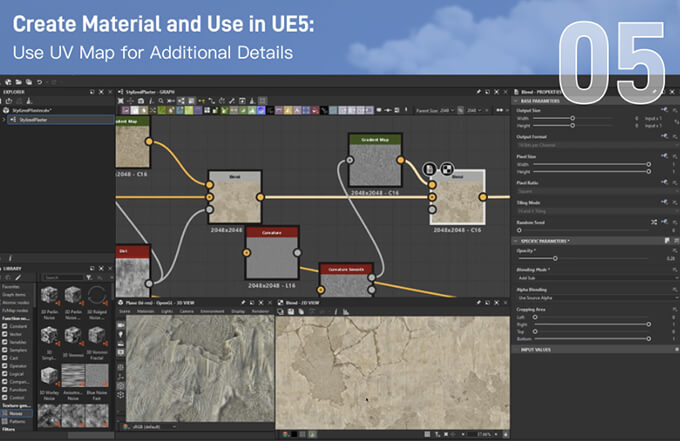
Task: Toggle Output Size inheritance icon
Action: 664,110
